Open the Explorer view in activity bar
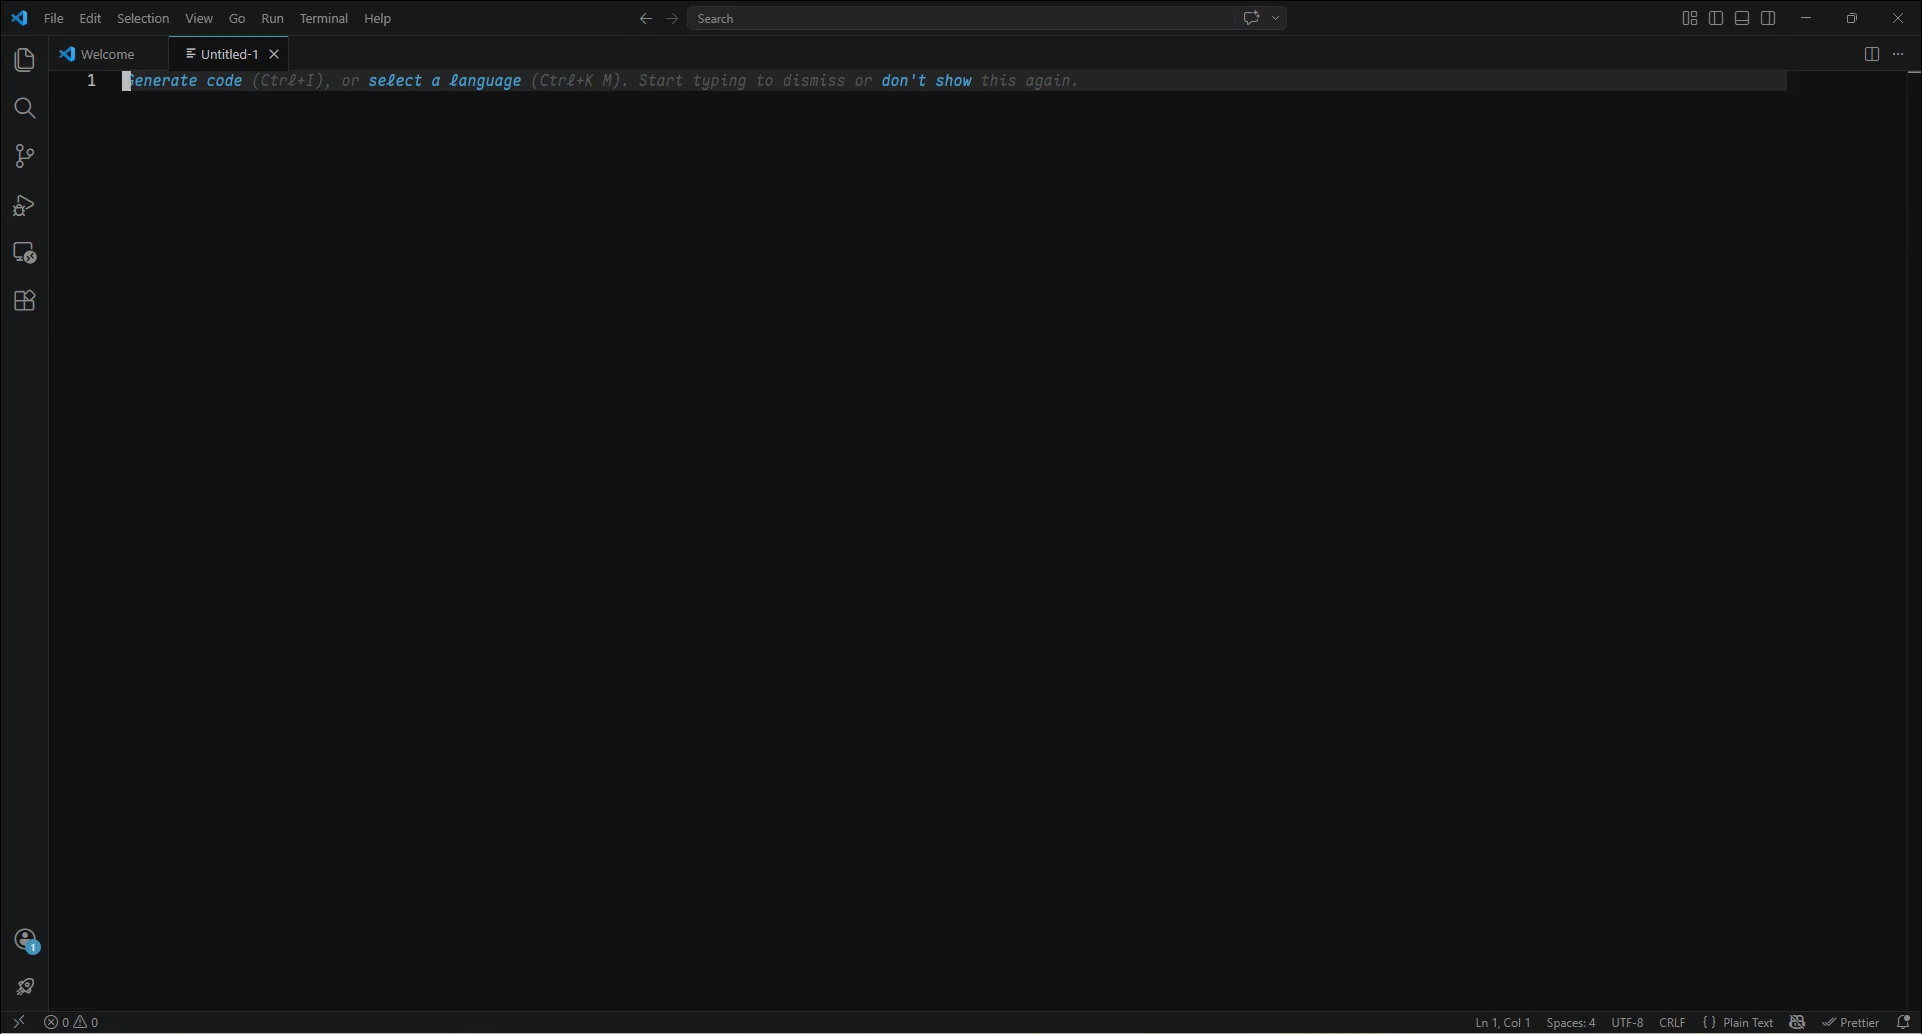Viewport: 1922px width, 1034px height. point(24,60)
